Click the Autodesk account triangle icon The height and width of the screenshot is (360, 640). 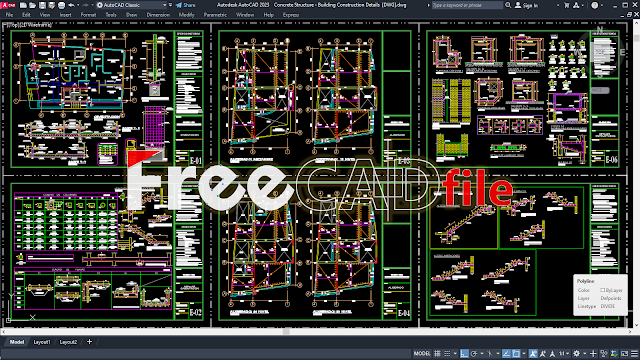pos(576,5)
